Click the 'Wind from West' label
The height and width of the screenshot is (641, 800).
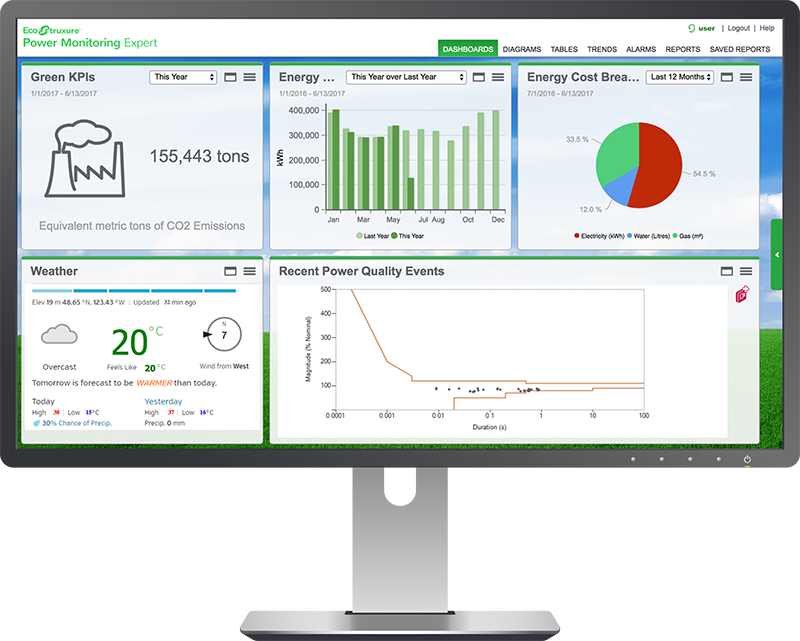224,366
